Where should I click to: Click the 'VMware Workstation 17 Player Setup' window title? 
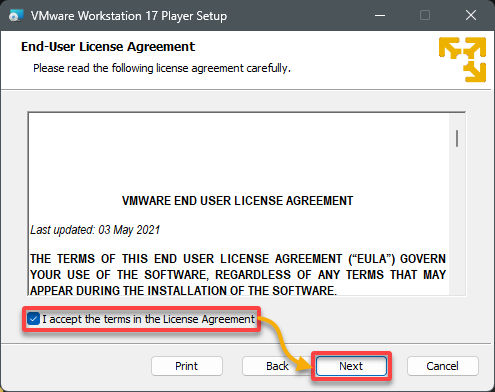(129, 16)
